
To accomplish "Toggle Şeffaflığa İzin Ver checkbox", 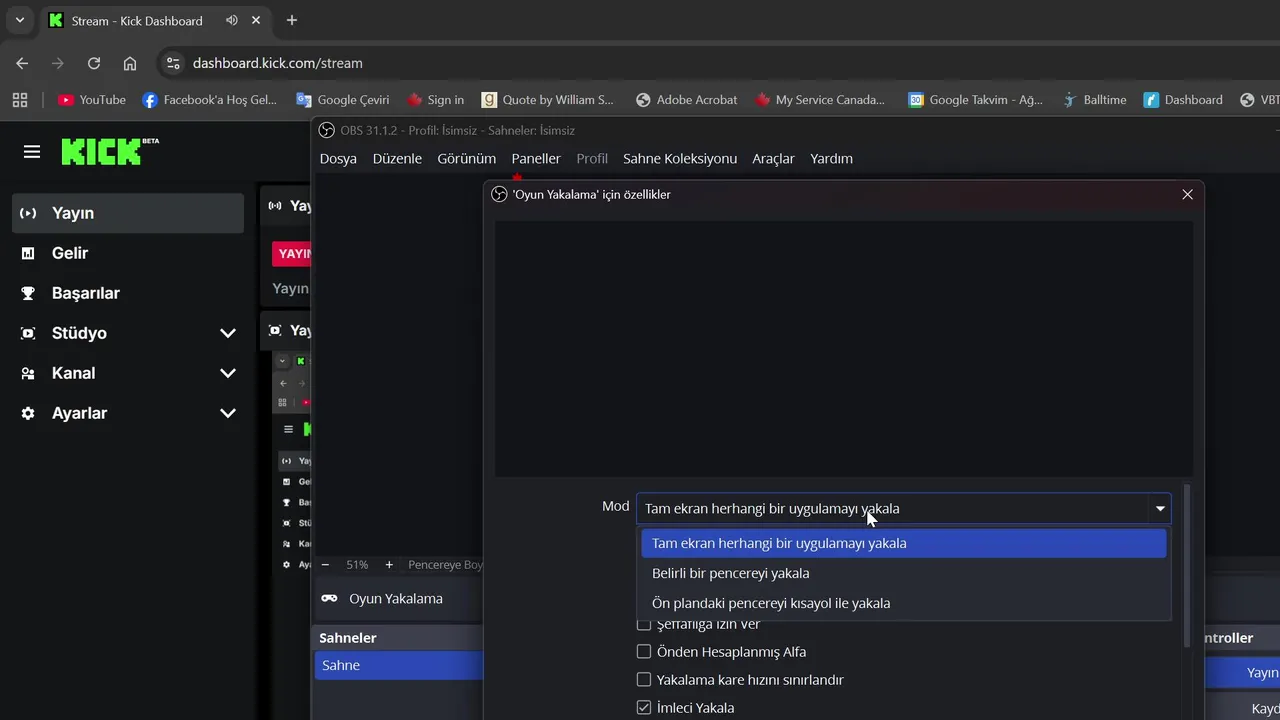I will point(644,624).
